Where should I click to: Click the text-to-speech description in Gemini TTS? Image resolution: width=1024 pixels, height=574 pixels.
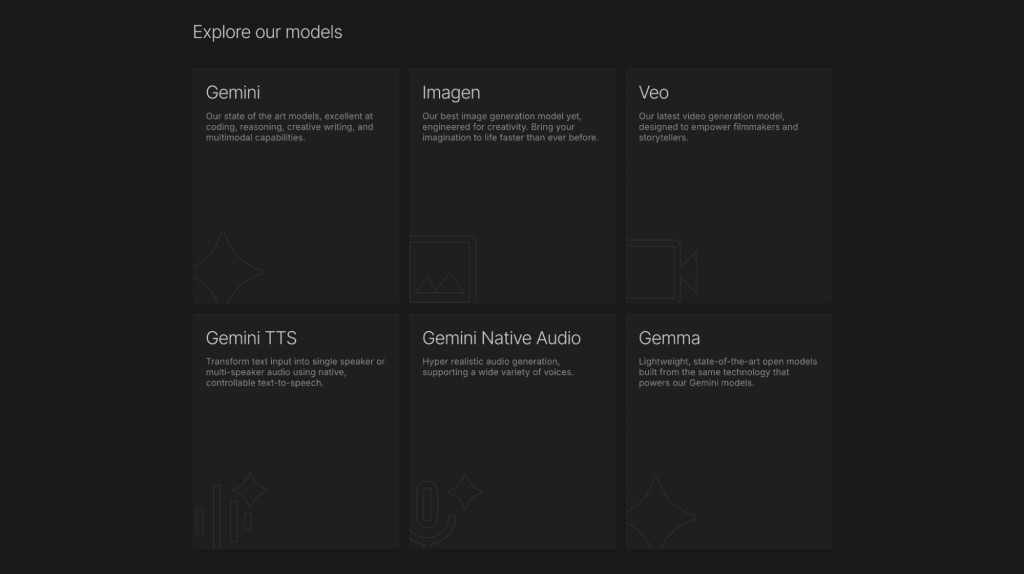point(295,372)
